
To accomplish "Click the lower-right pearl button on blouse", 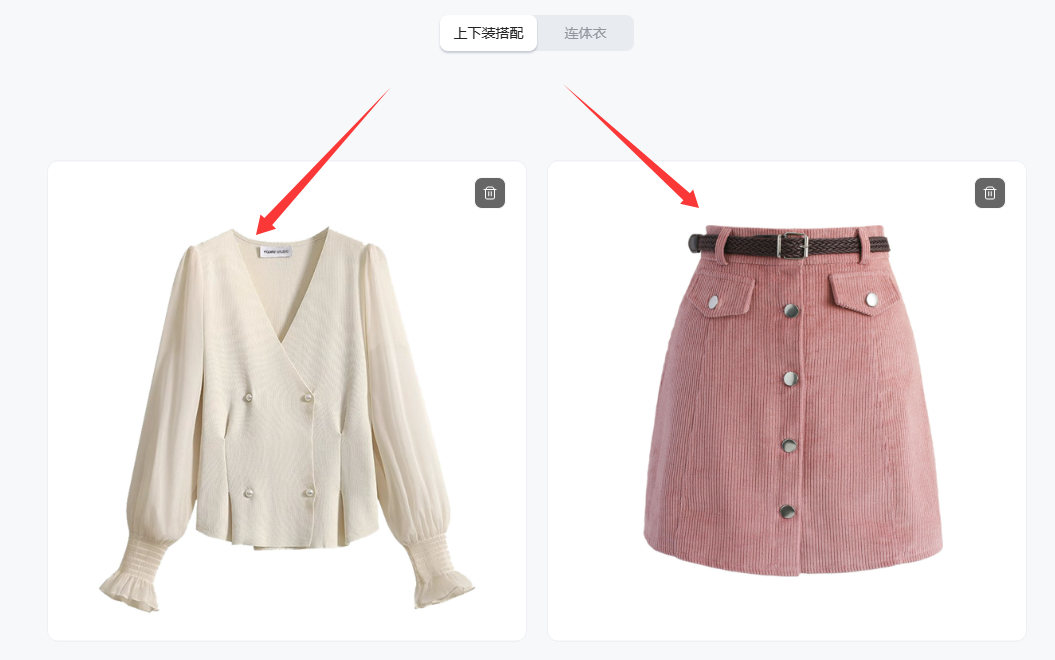I will [x=310, y=492].
